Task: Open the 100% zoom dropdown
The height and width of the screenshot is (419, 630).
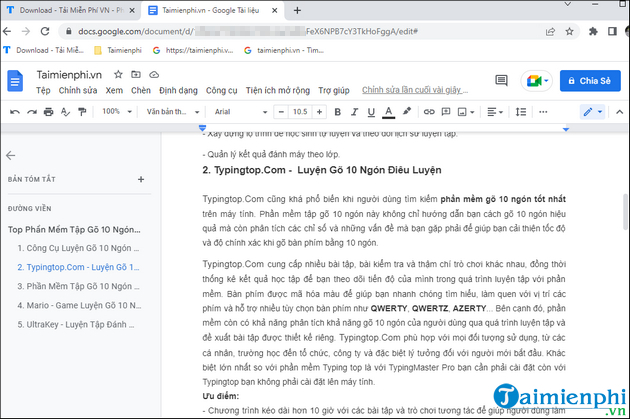Action: pos(117,112)
